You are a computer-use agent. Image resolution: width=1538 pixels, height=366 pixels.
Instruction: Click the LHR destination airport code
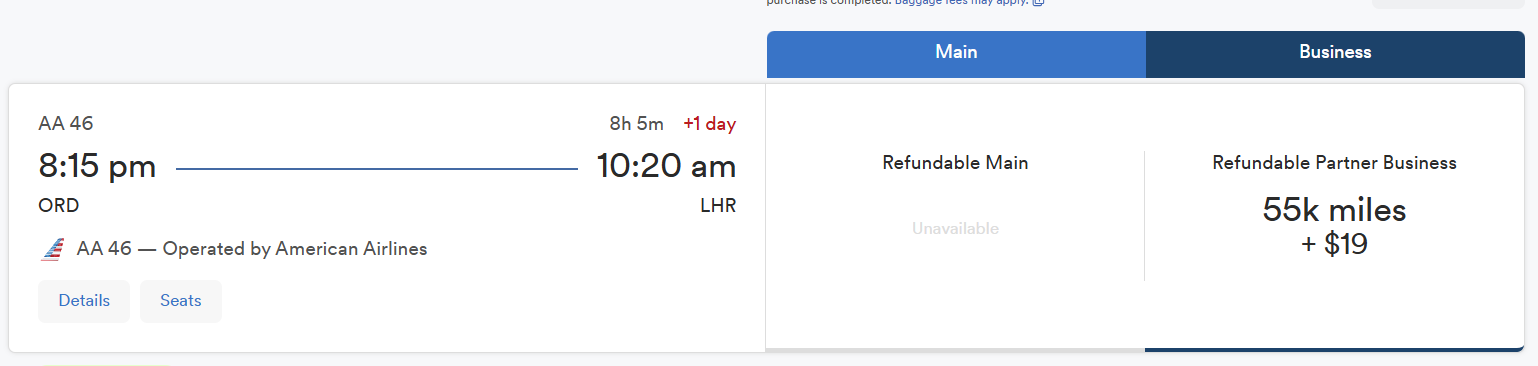(x=718, y=206)
